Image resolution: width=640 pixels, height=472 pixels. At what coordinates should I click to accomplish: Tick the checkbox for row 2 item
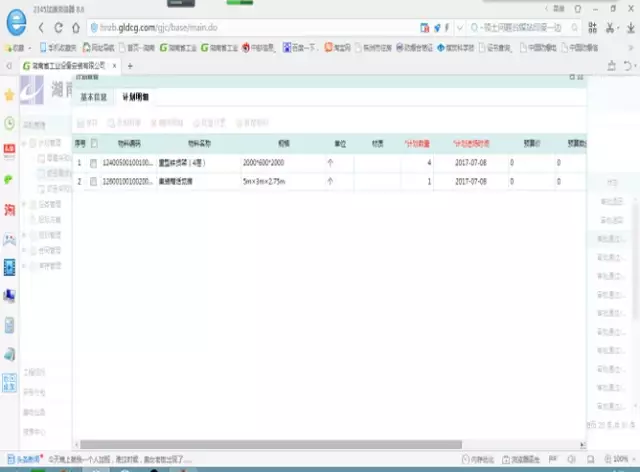click(x=94, y=182)
